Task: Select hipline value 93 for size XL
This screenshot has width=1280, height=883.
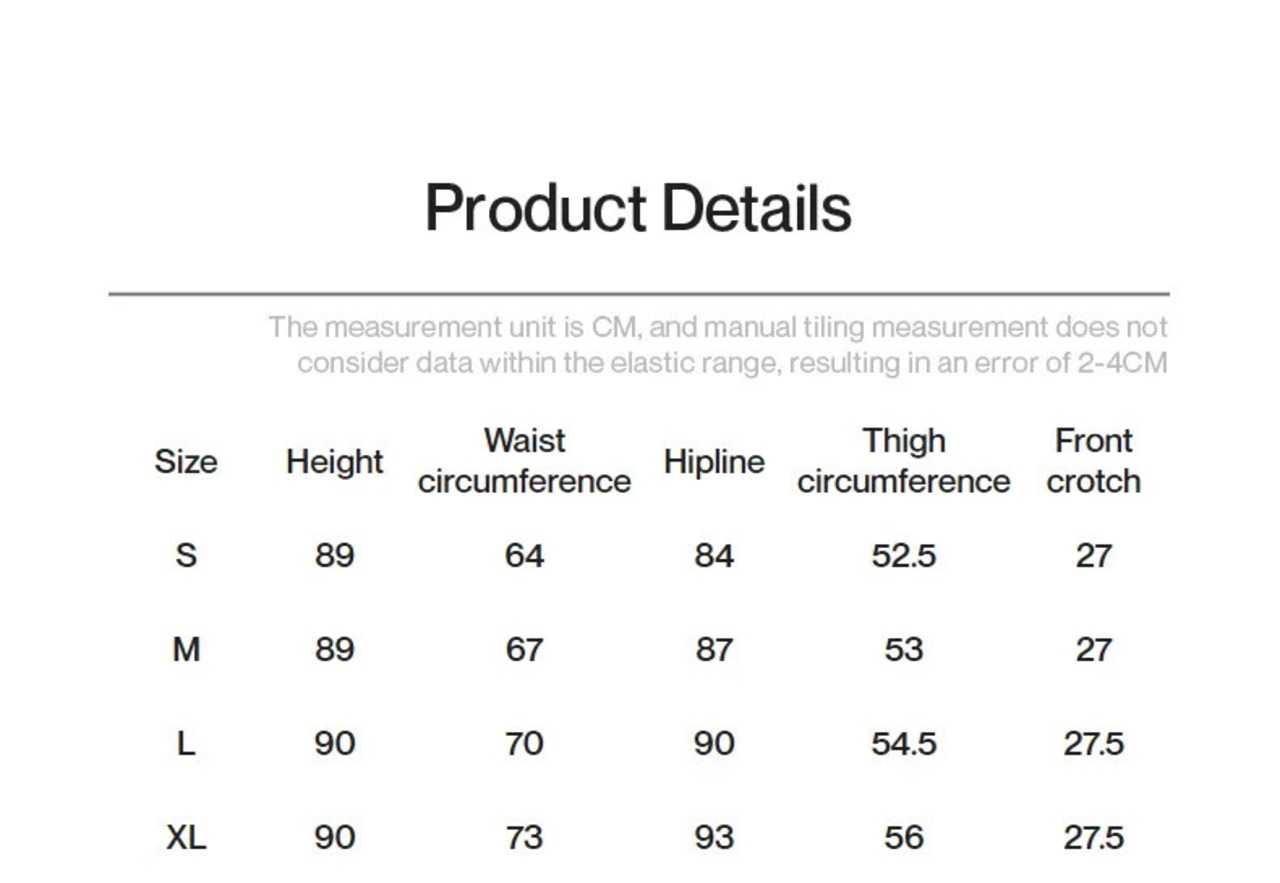Action: coord(714,838)
